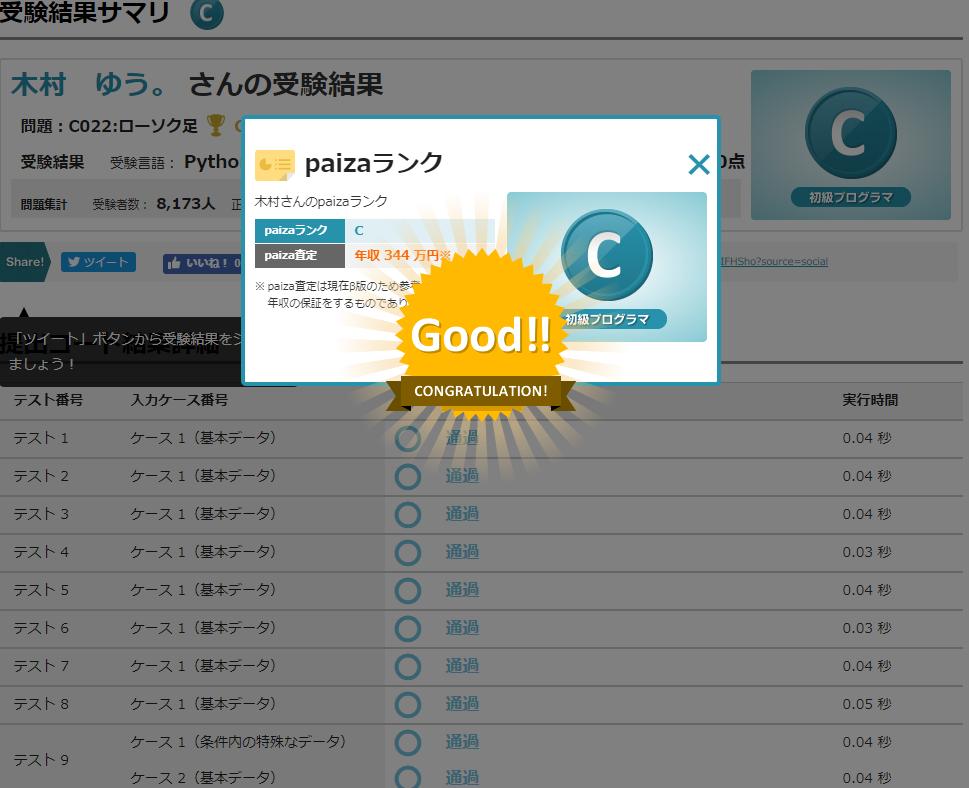Click 問題：C022:ローソク足 title
This screenshot has width=969, height=788.
coord(109,126)
